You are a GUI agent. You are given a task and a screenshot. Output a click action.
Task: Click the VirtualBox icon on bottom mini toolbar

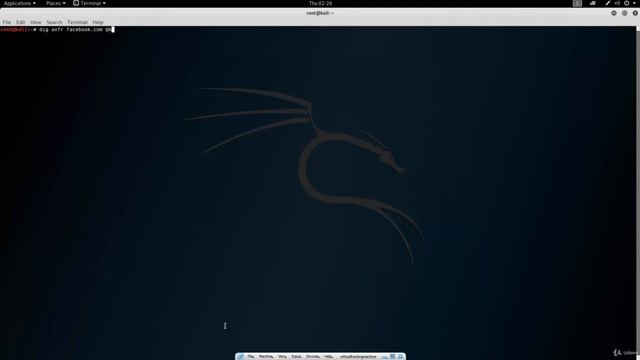pos(240,357)
